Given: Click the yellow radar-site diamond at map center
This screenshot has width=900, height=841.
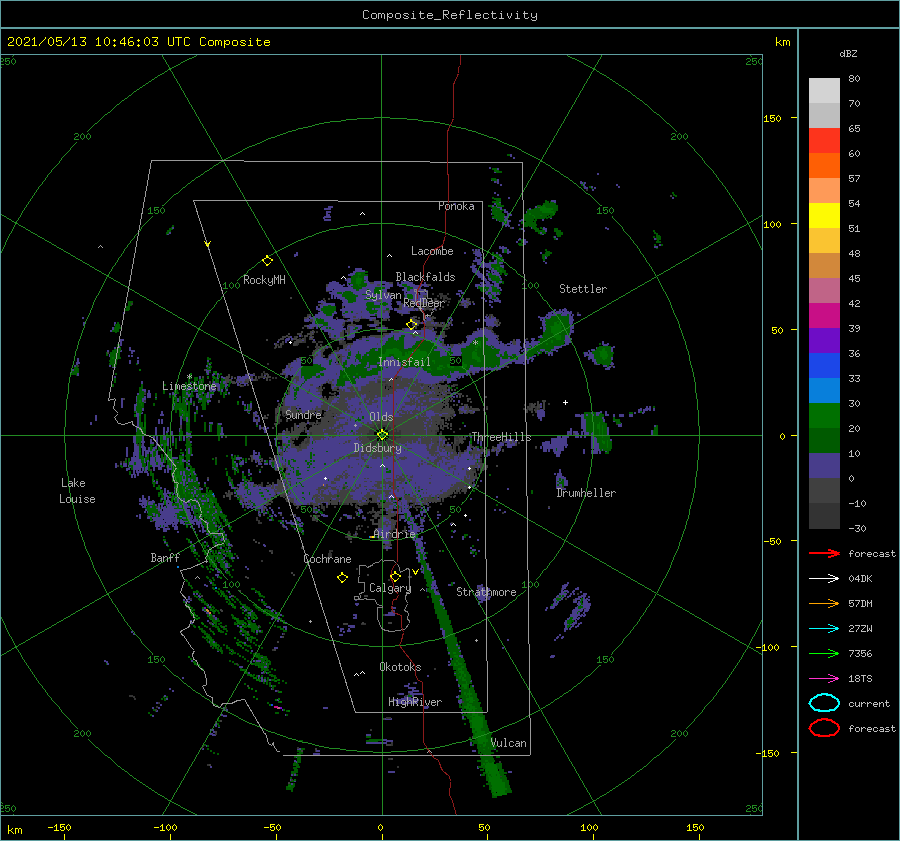Looking at the screenshot, I should [382, 435].
